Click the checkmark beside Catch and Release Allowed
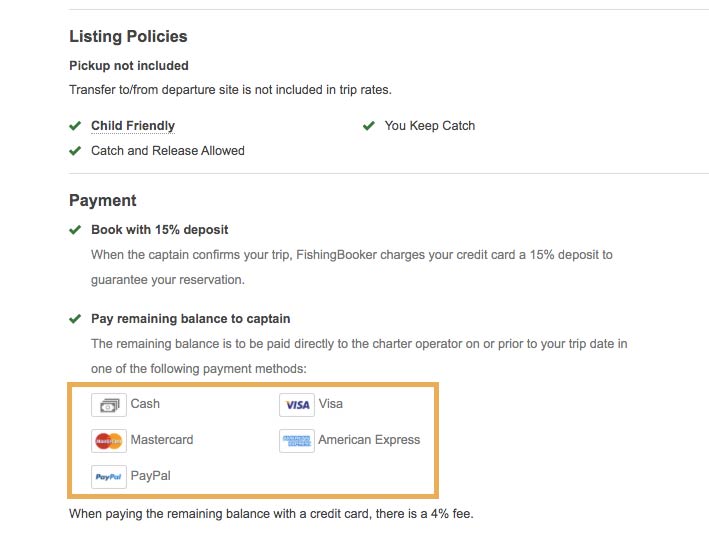This screenshot has width=709, height=549. coord(75,151)
